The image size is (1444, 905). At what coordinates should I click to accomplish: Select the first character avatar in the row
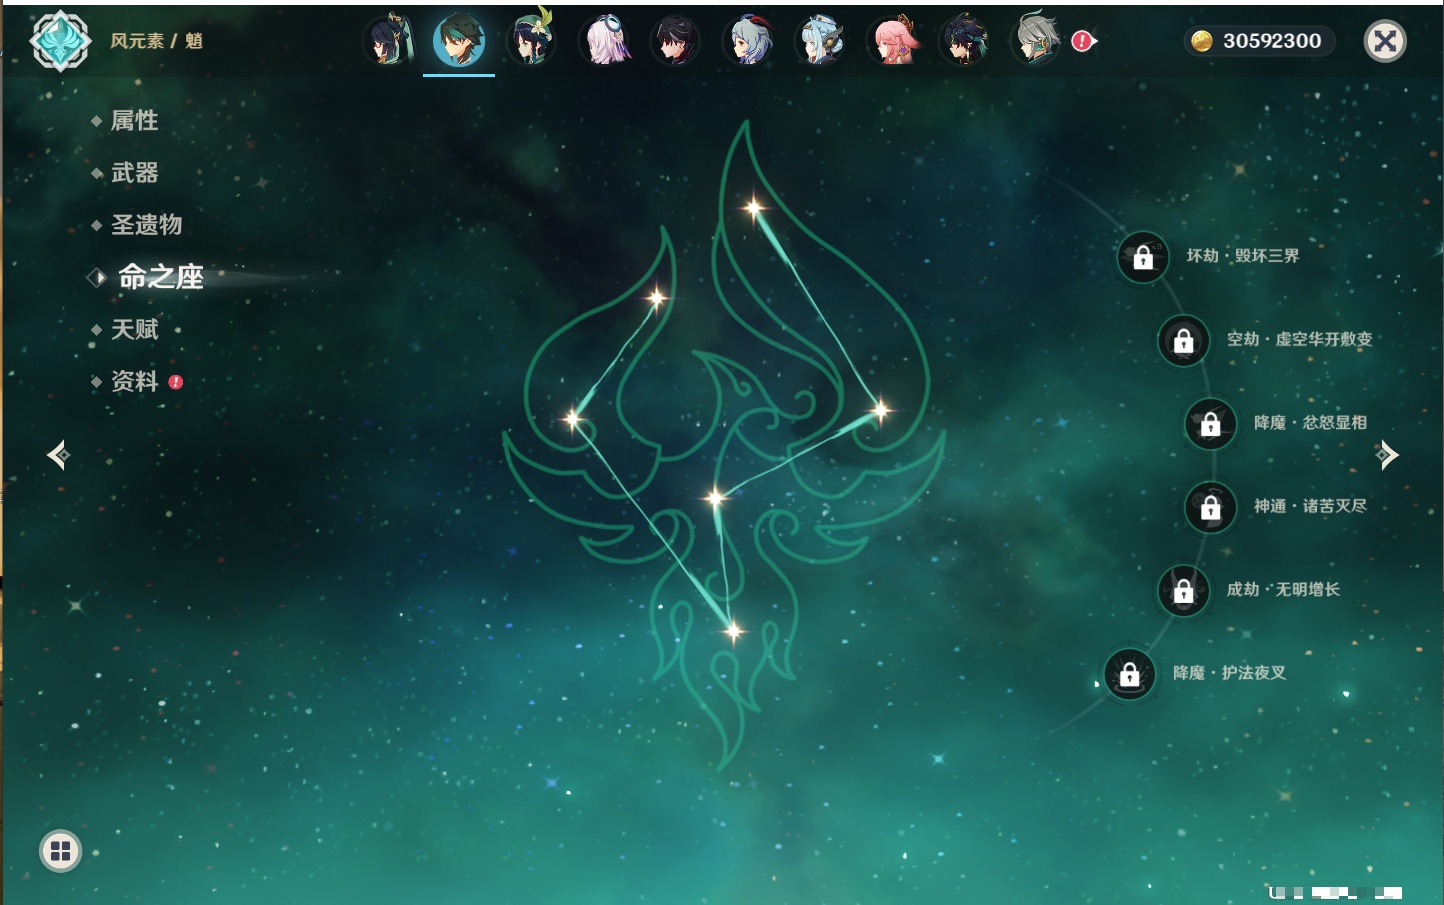click(x=388, y=41)
